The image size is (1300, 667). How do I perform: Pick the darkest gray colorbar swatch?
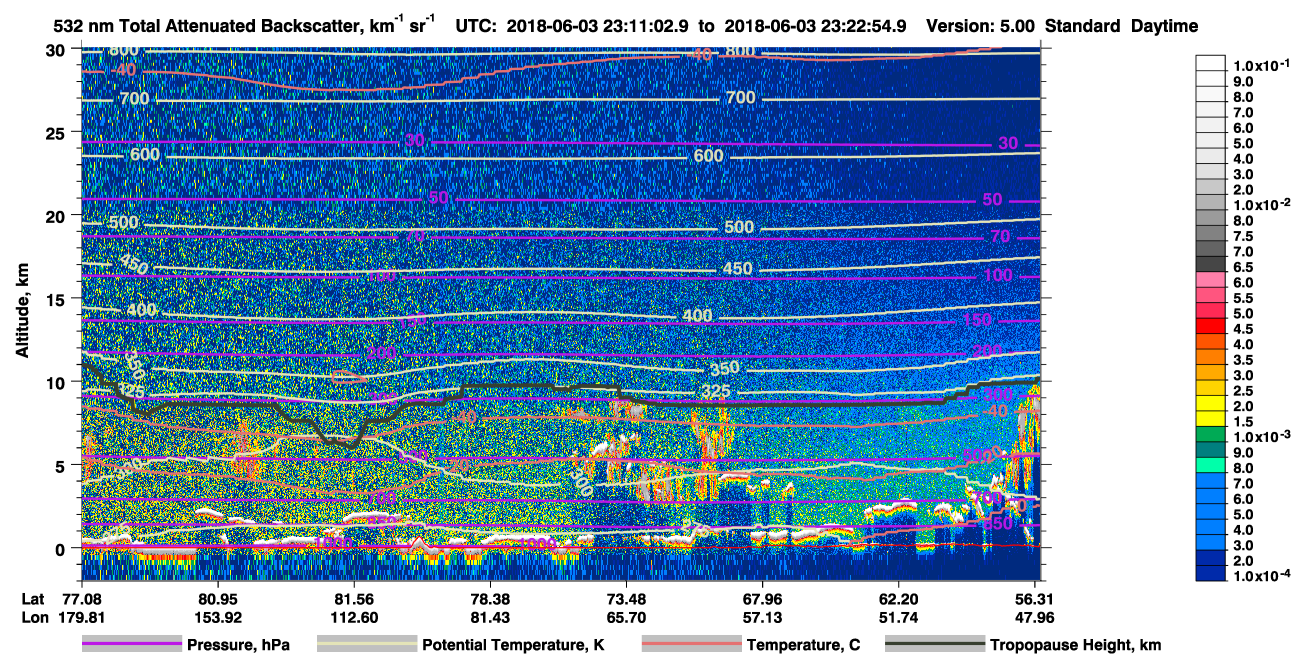[1212, 263]
